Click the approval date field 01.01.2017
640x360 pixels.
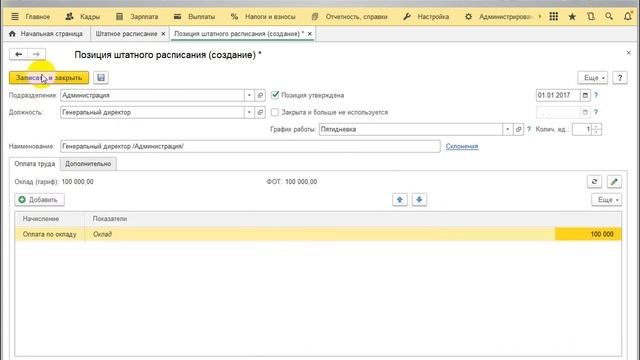click(x=558, y=95)
